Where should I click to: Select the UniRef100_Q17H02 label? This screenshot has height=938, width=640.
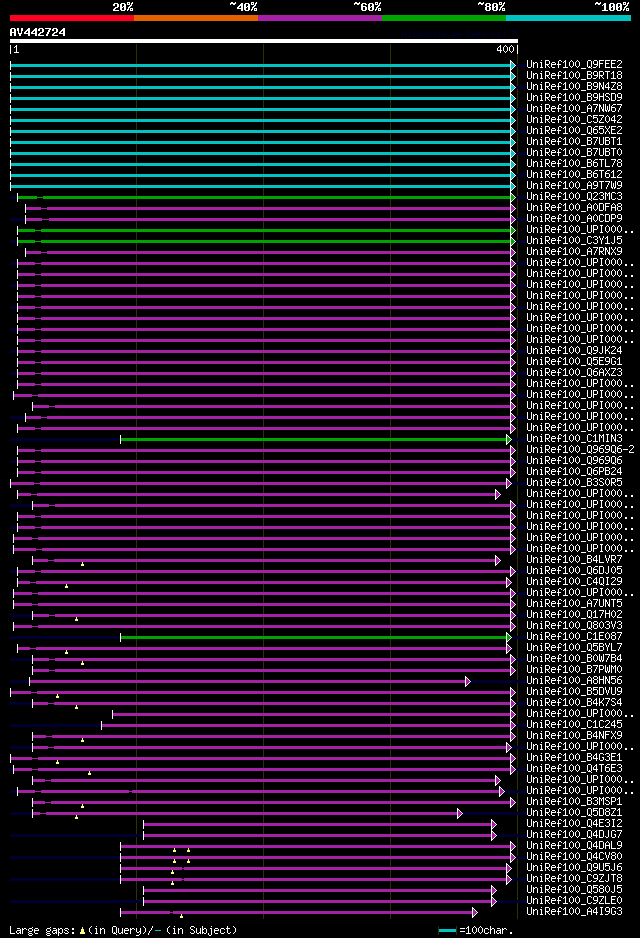[574, 614]
